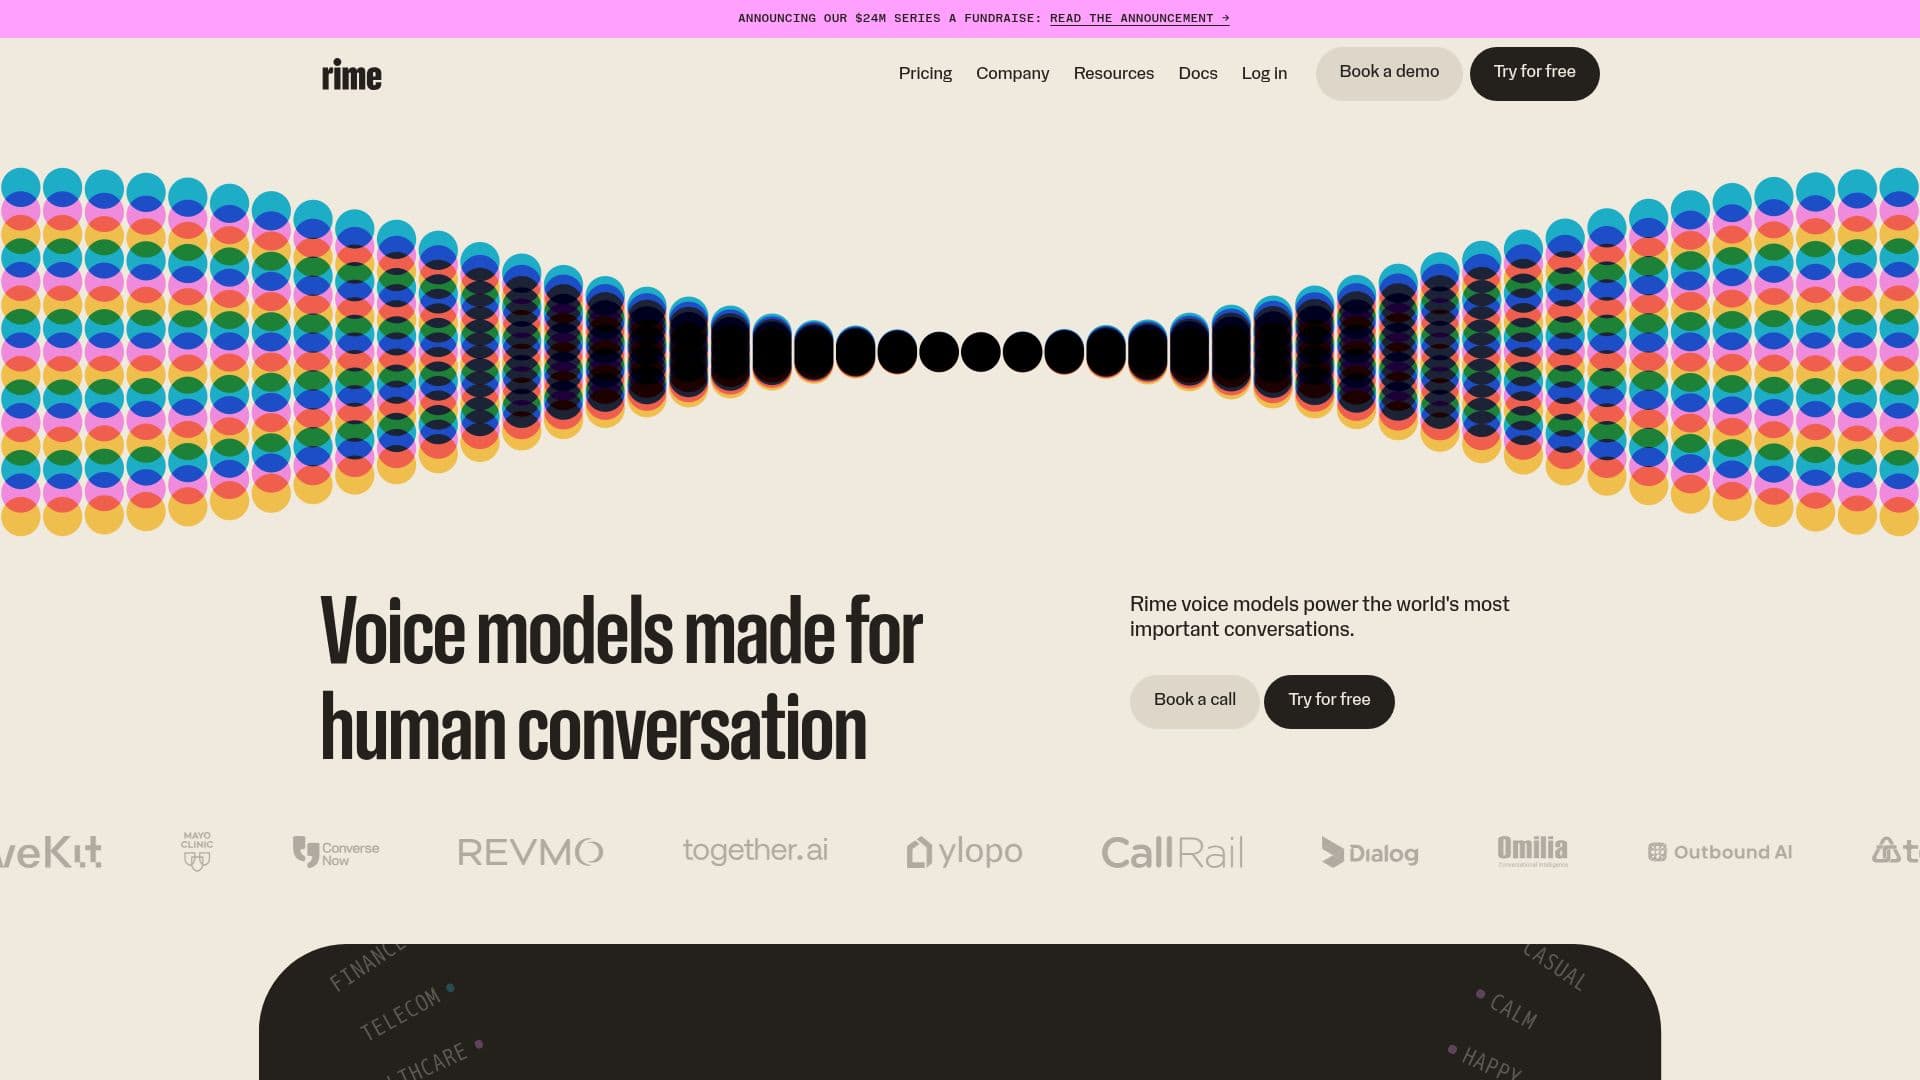Image resolution: width=1920 pixels, height=1080 pixels.
Task: Click the Converse Now logo
Action: (336, 852)
